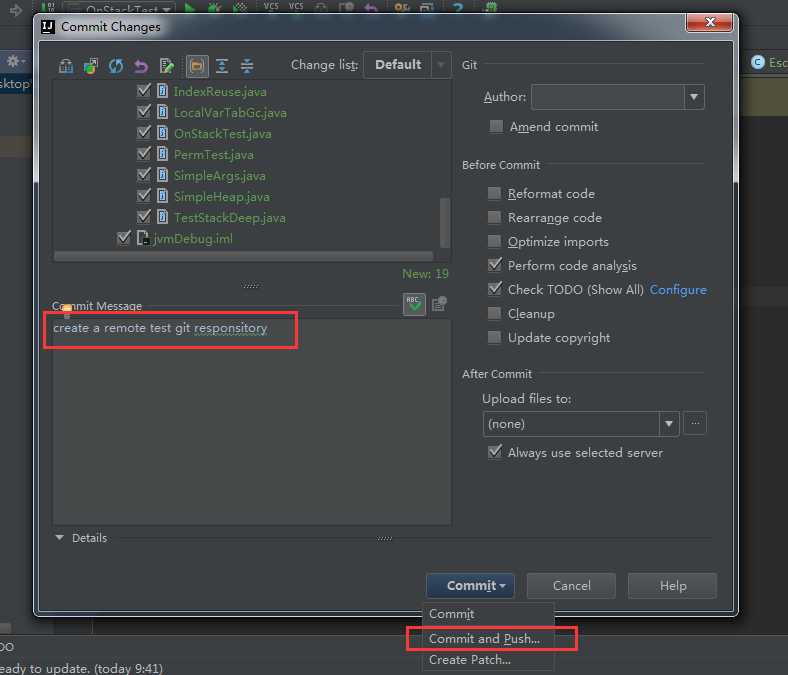788x675 pixels.
Task: Click the Expand All icon
Action: [x=222, y=66]
